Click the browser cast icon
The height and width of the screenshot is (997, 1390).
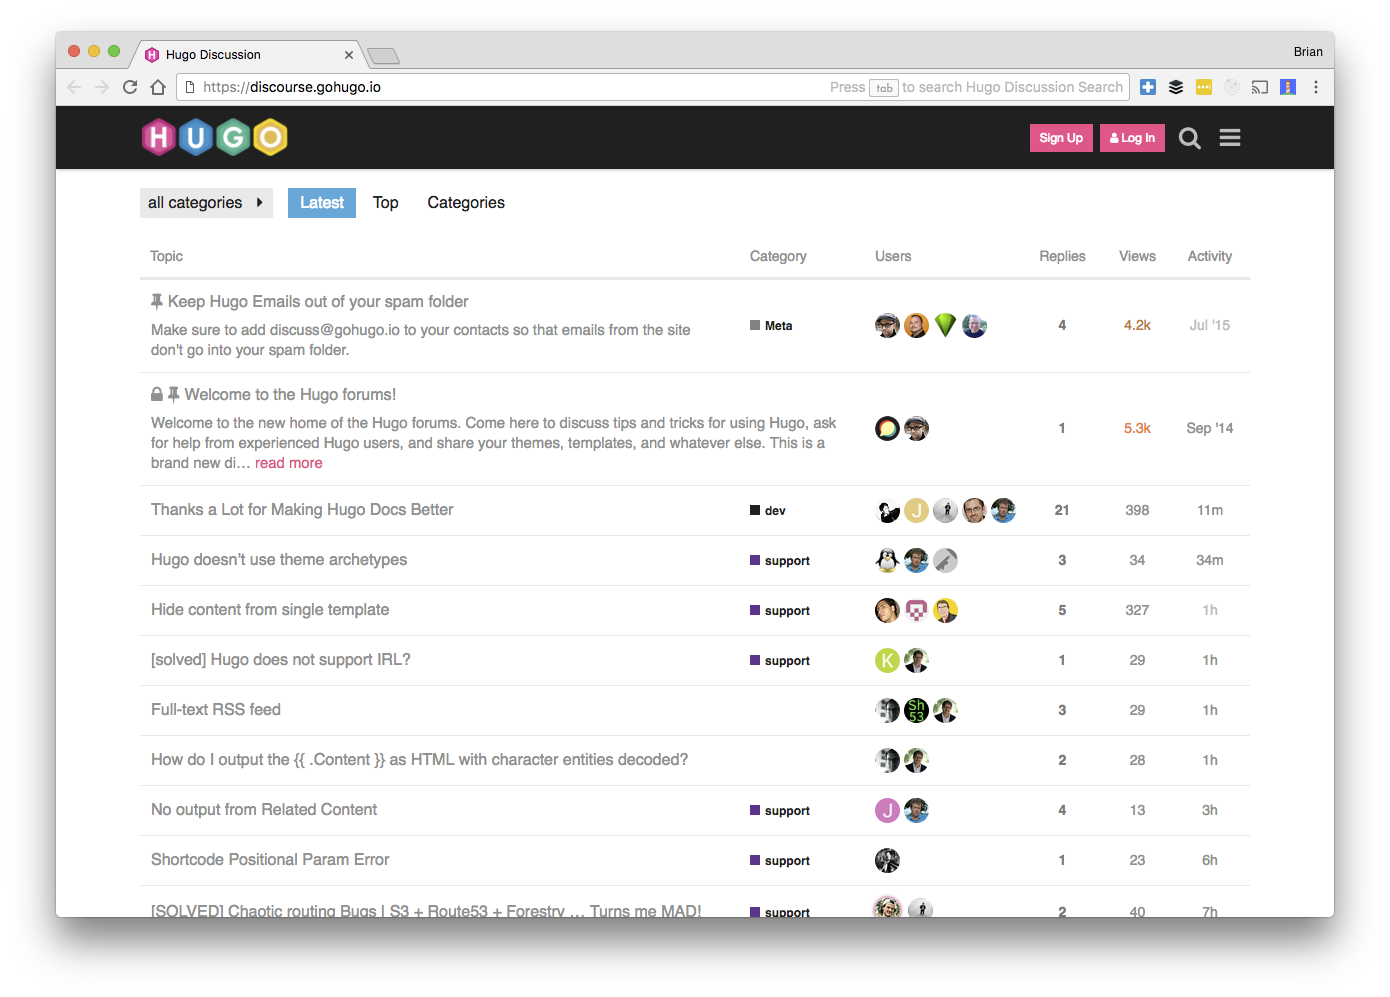click(1260, 87)
